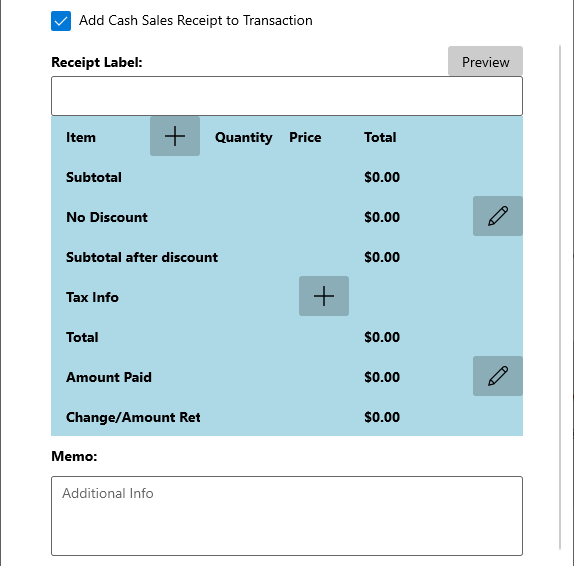
Task: Focus the Receipt Label text box
Action: pyautogui.click(x=287, y=96)
